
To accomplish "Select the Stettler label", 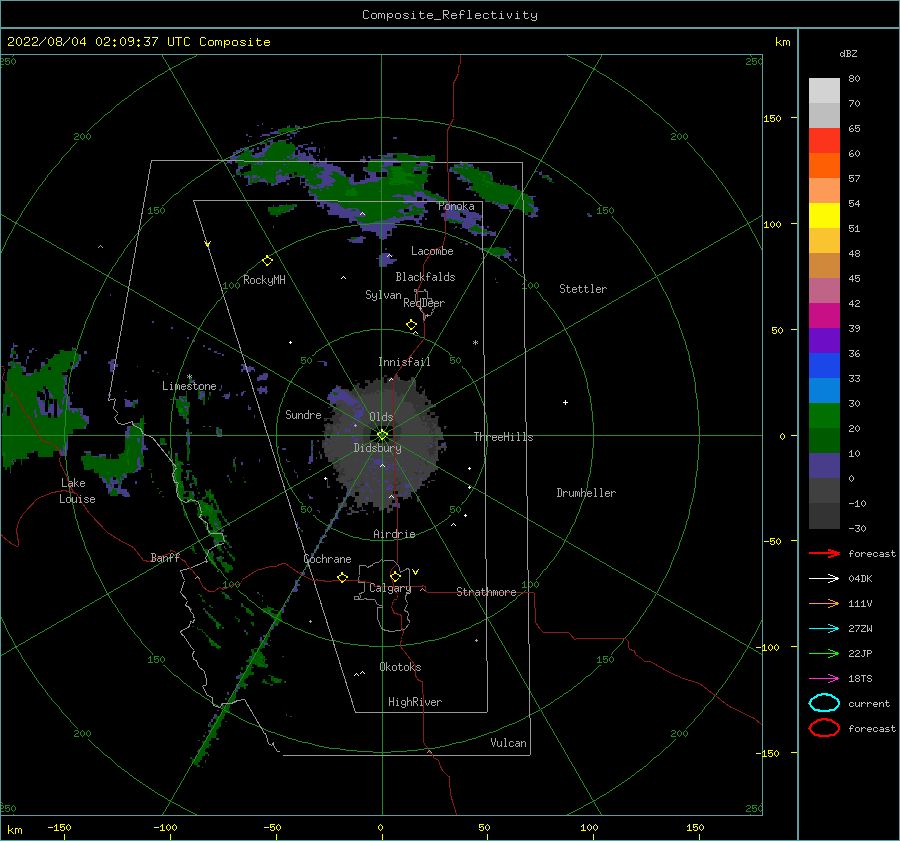I will coord(583,289).
